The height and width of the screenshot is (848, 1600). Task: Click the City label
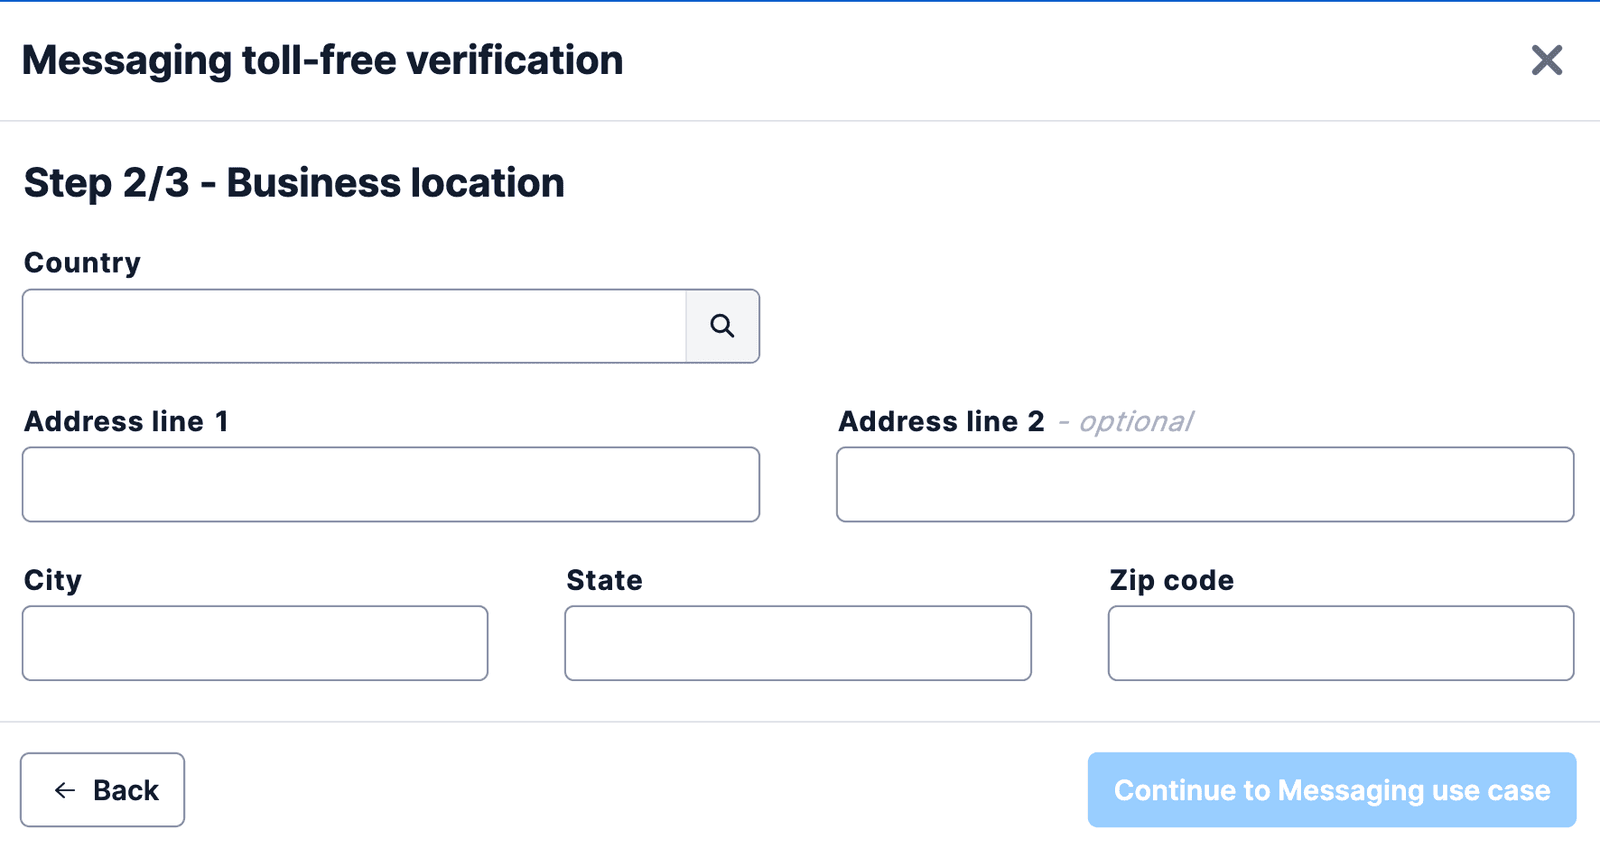point(52,580)
